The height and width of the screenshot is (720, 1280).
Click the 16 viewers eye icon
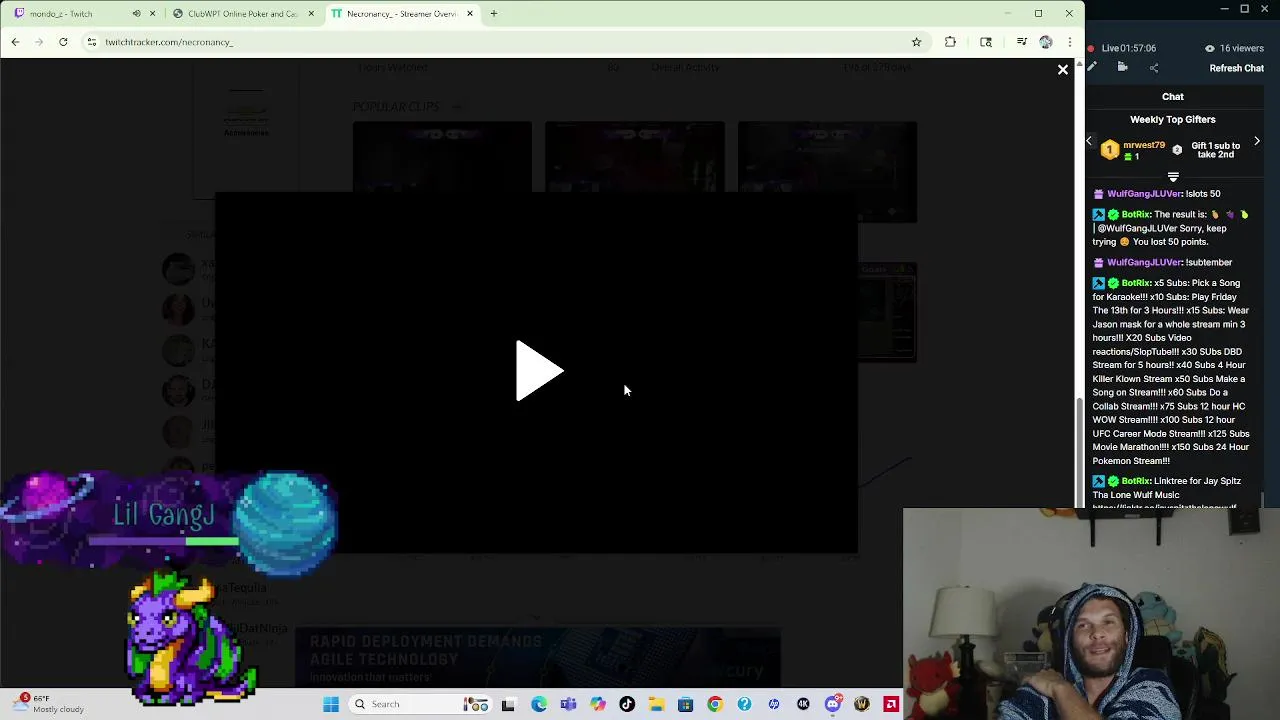click(x=1209, y=48)
